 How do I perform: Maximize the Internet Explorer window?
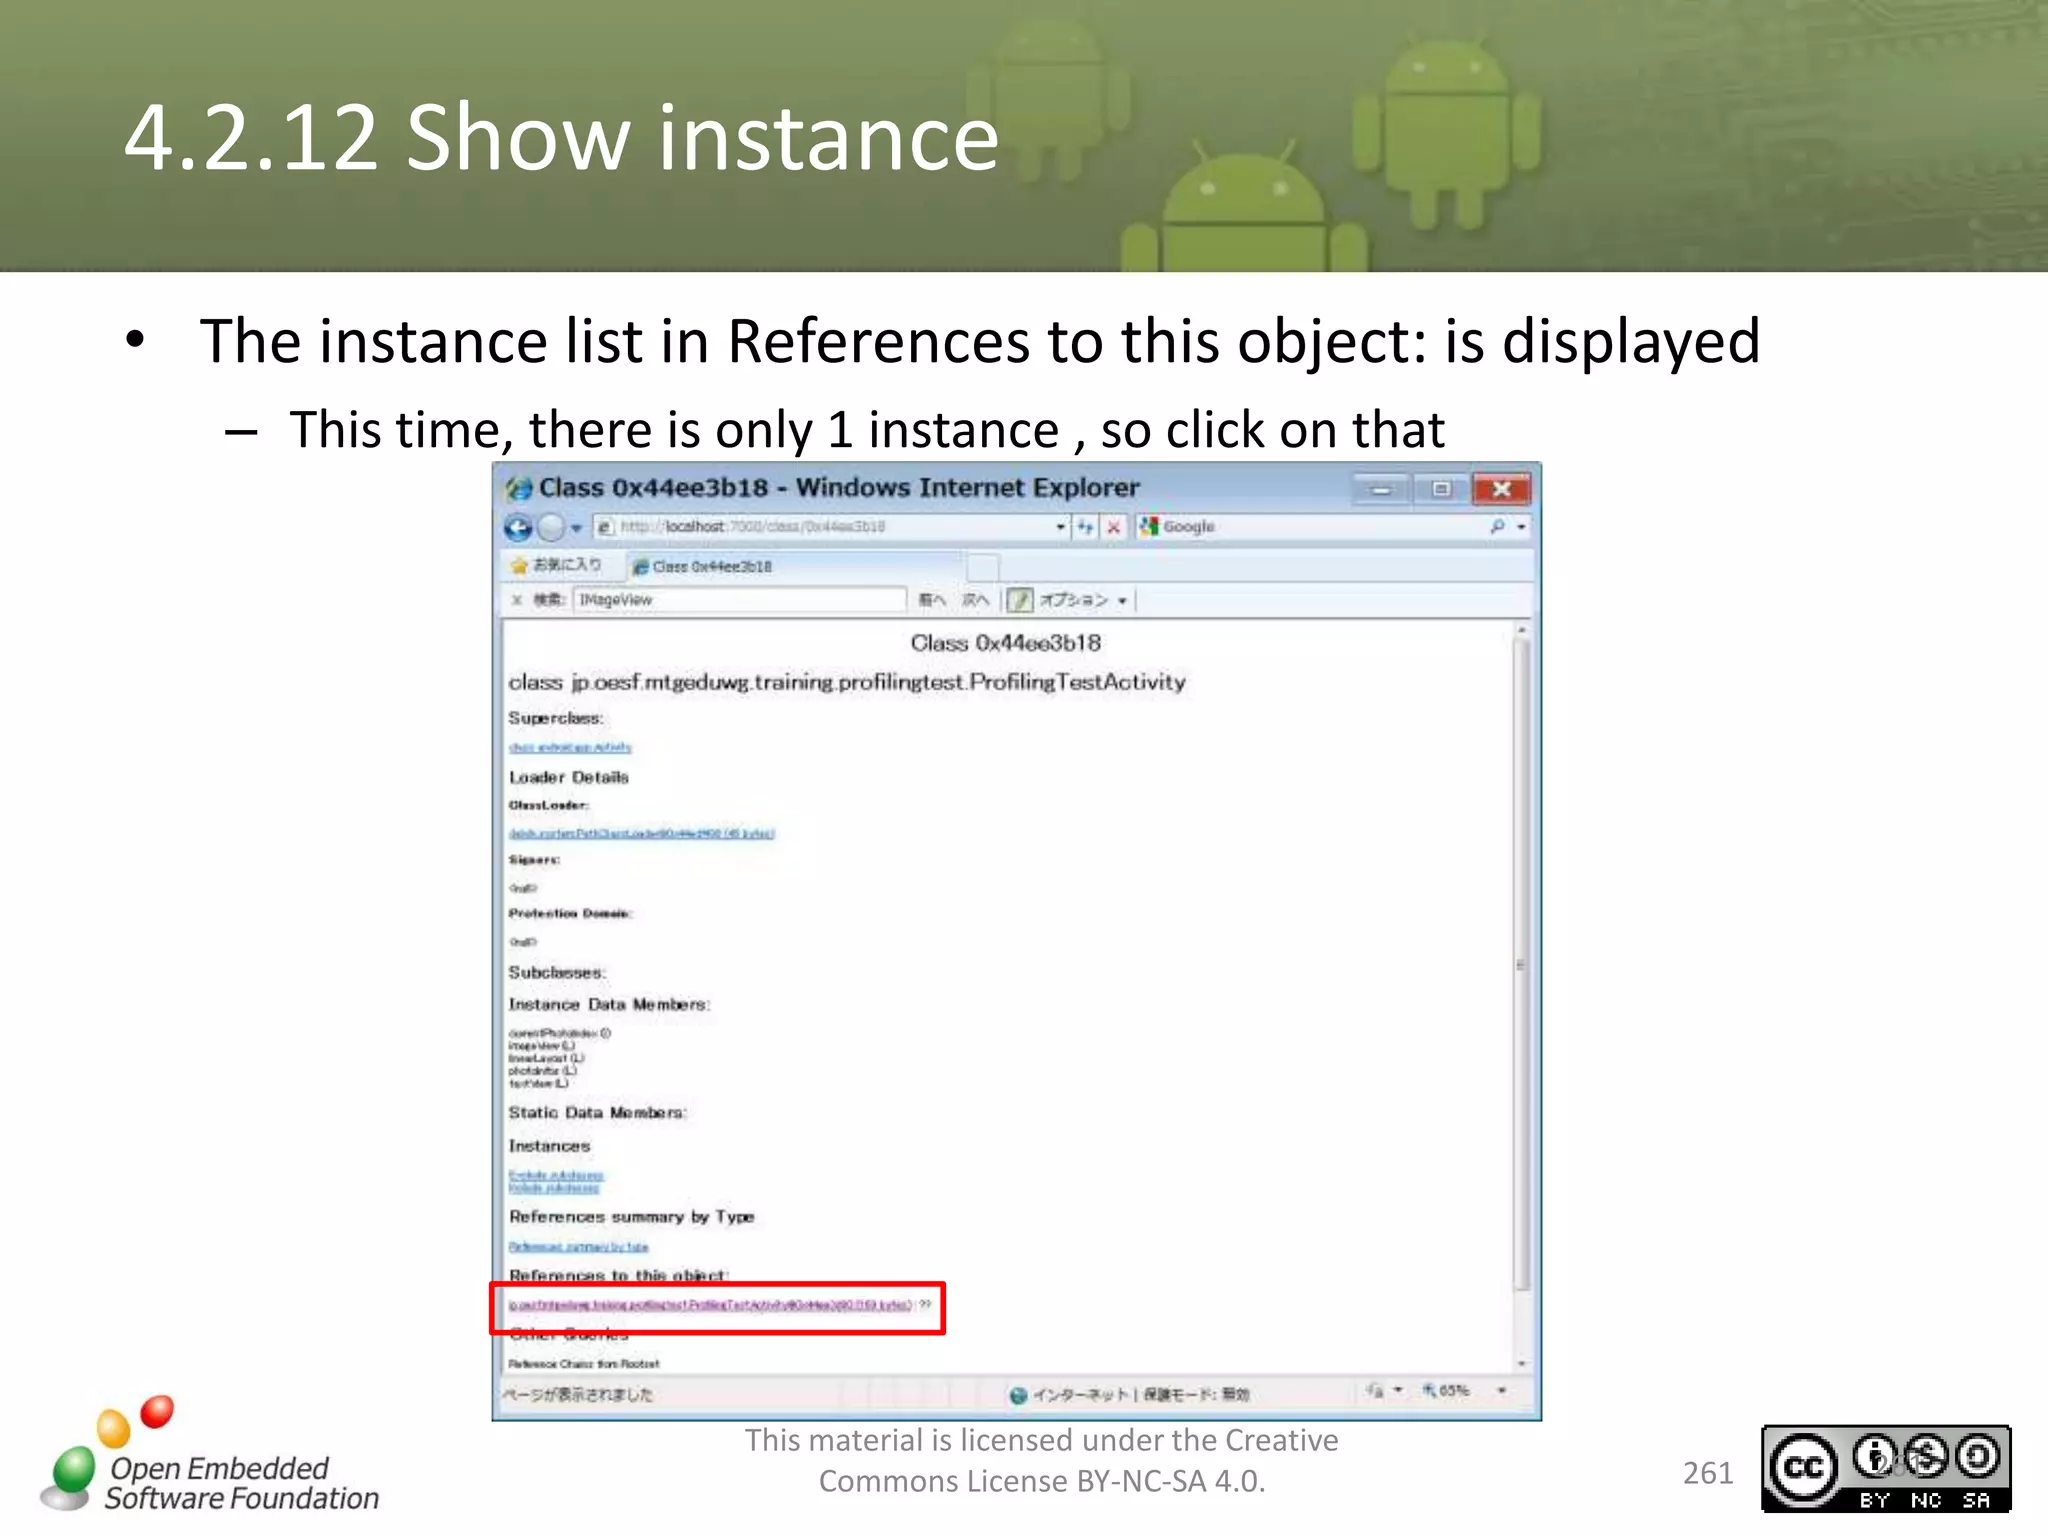[x=1441, y=489]
